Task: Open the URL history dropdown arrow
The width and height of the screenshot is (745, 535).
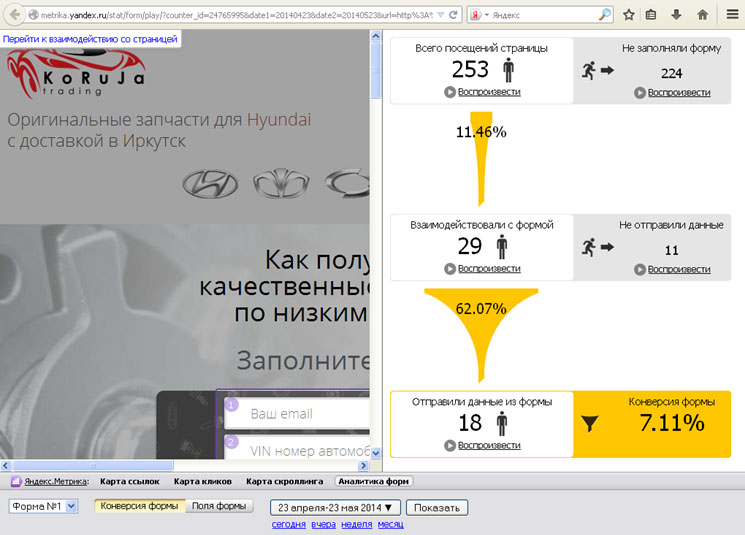Action: [x=442, y=15]
